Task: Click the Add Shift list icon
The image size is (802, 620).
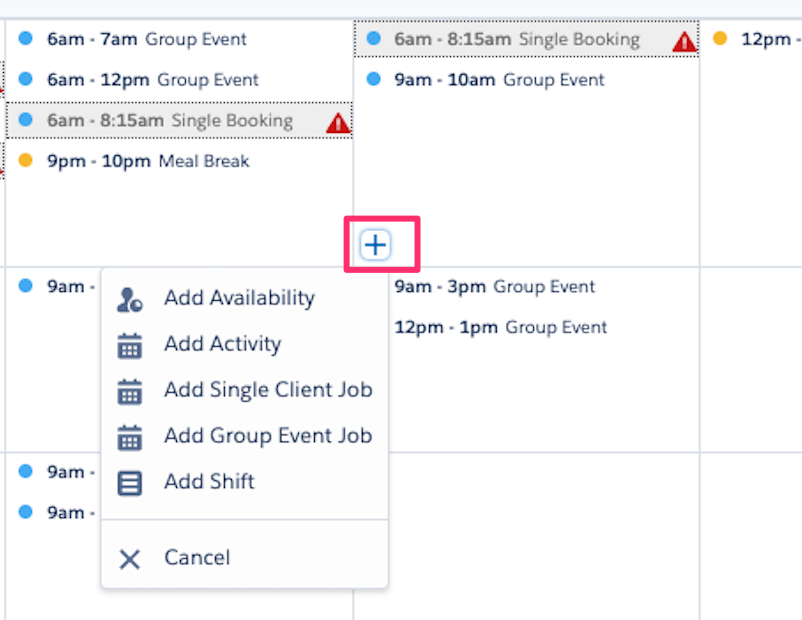Action: 129,483
